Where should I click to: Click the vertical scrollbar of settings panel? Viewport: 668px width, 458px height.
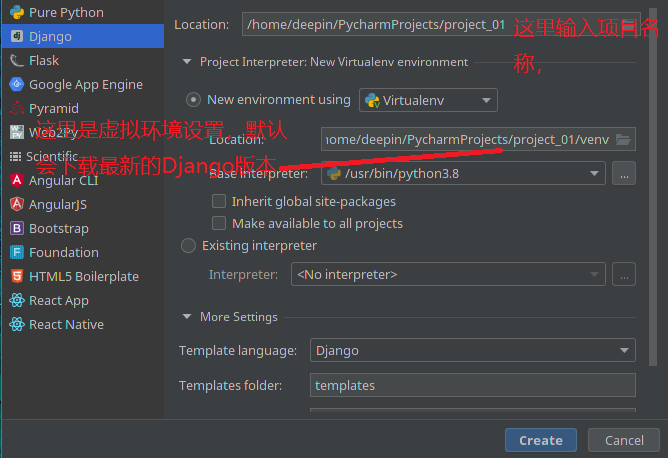click(653, 187)
